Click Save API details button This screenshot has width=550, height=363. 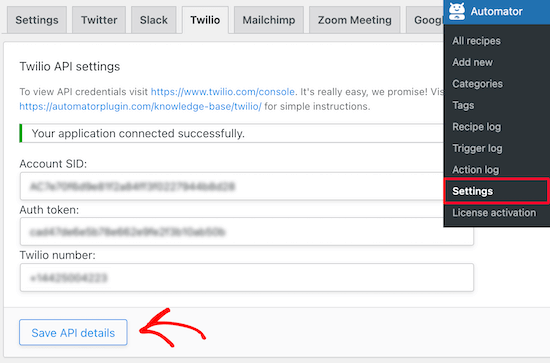pyautogui.click(x=73, y=332)
